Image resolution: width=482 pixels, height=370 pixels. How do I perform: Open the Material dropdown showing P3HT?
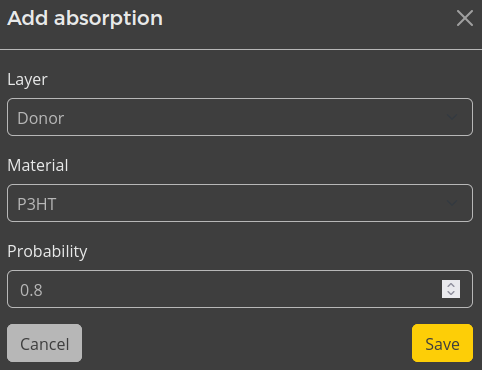(240, 203)
